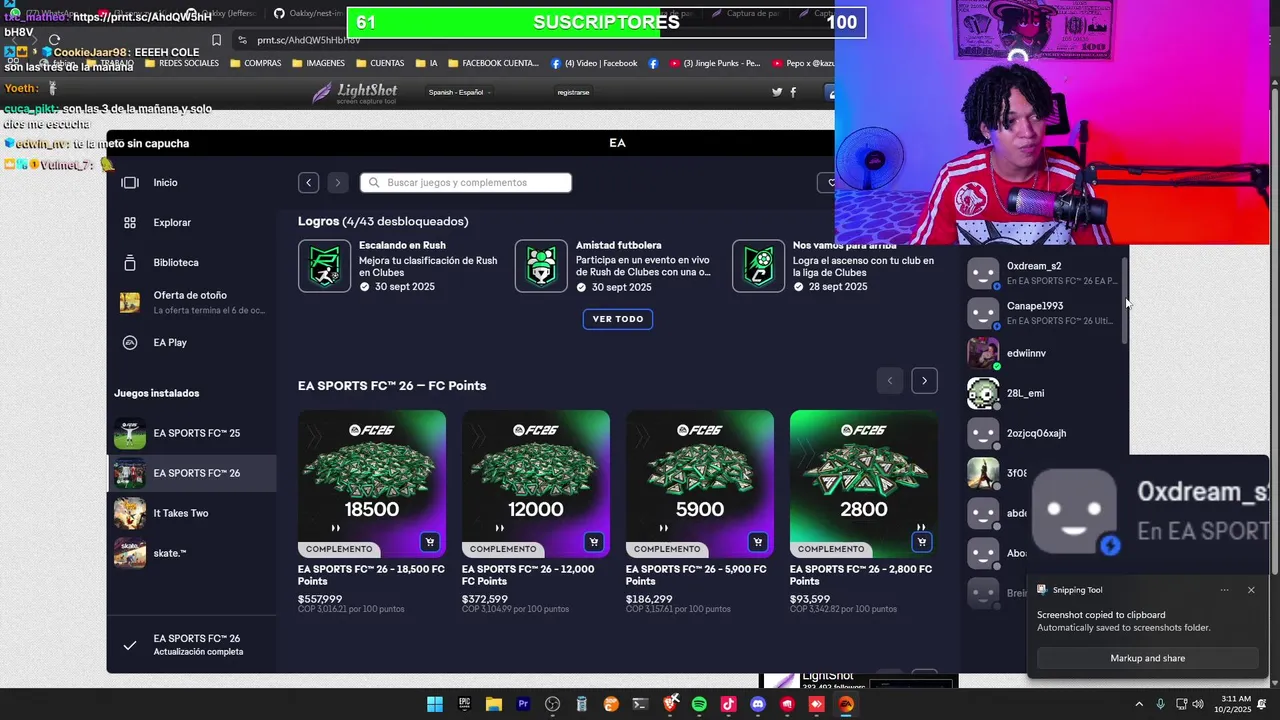1280x720 pixels.
Task: Add 2,800 FC Points to cart
Action: pos(921,542)
